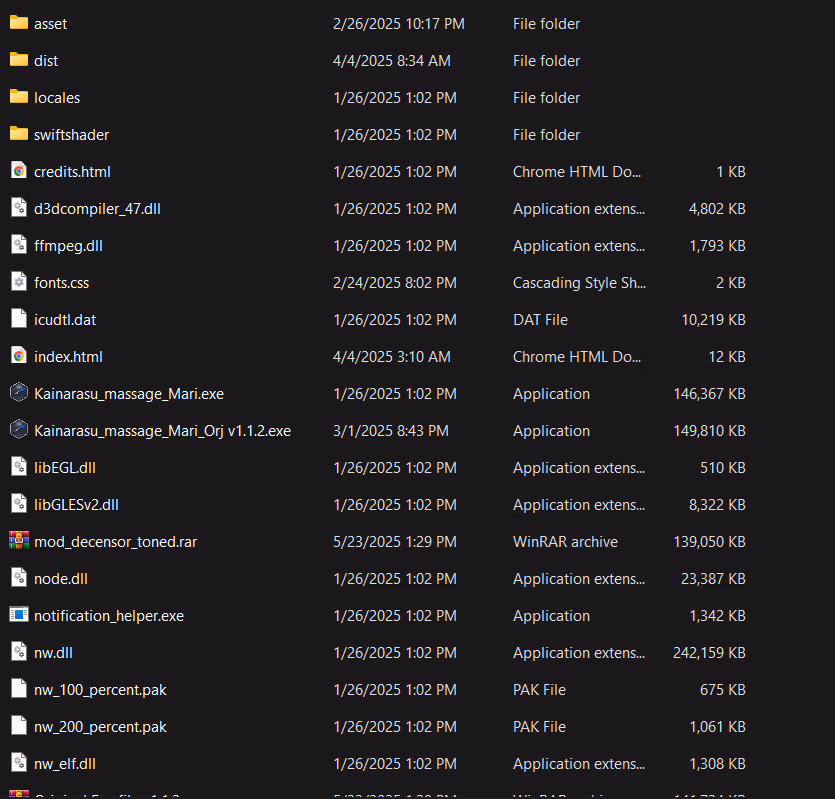Click the Chrome icon for index.html

[19, 356]
